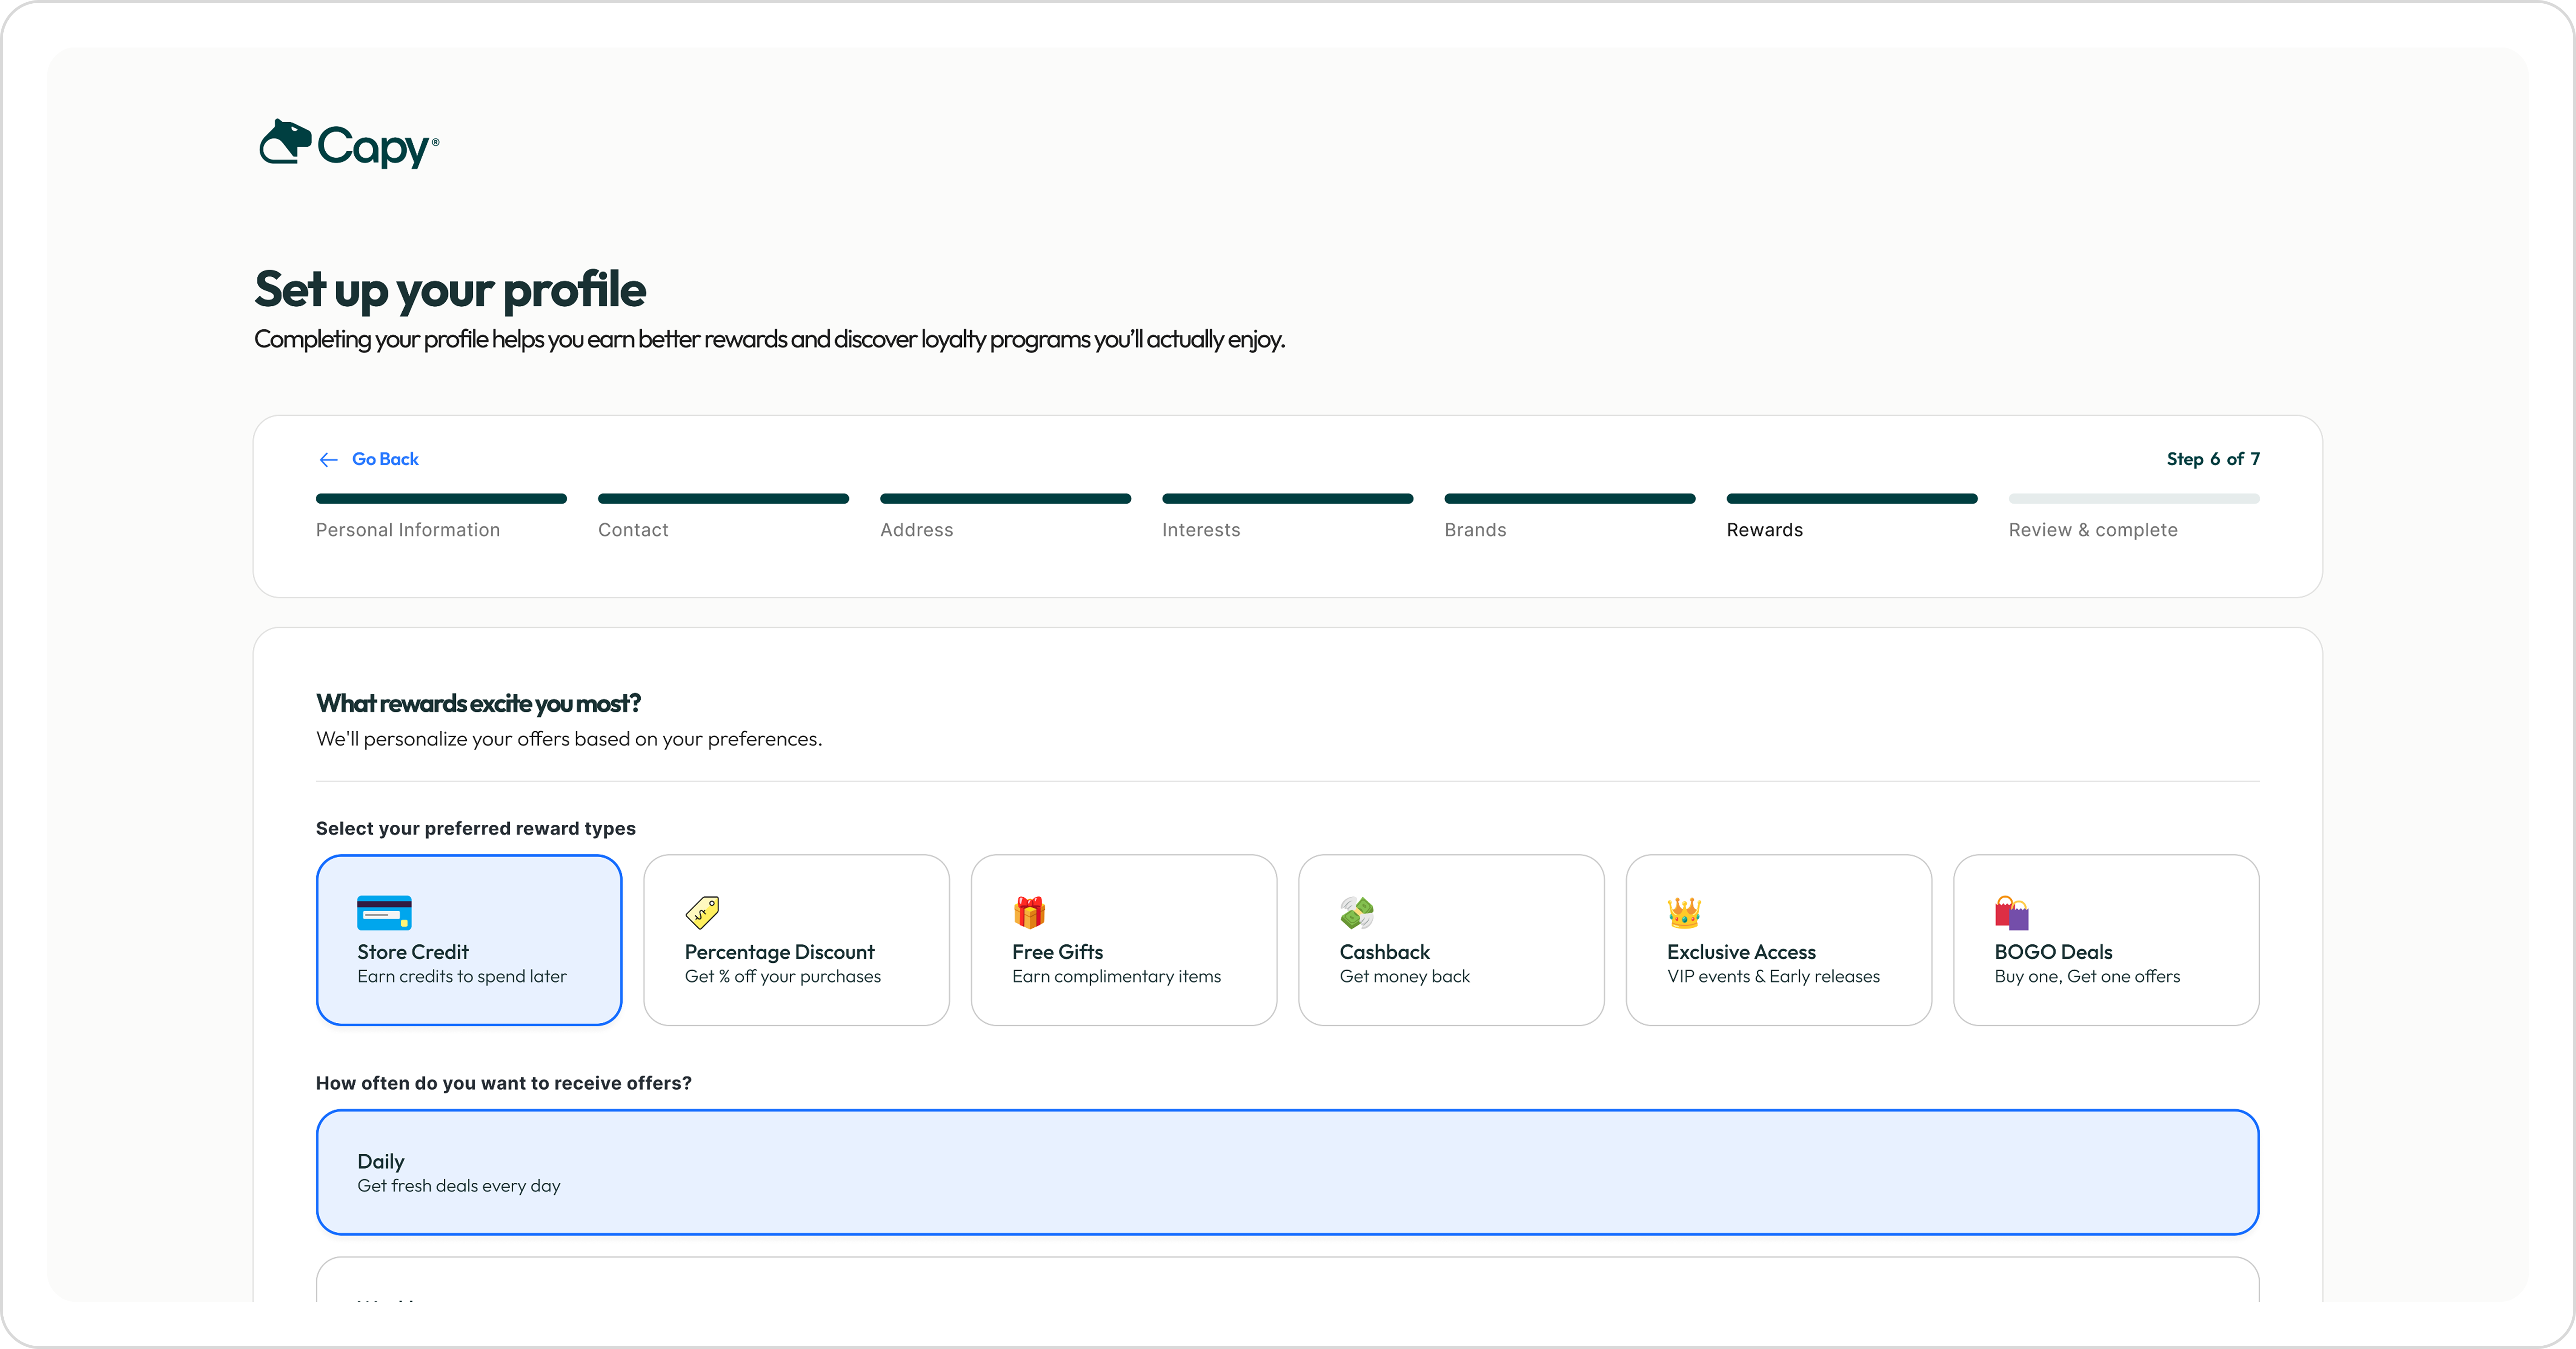
Task: Click the Percentage Discount price tag icon
Action: (702, 912)
